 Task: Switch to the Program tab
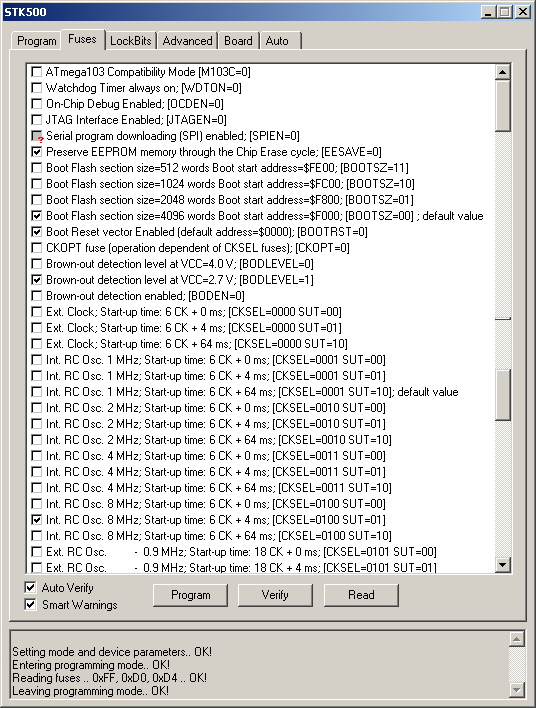point(36,41)
